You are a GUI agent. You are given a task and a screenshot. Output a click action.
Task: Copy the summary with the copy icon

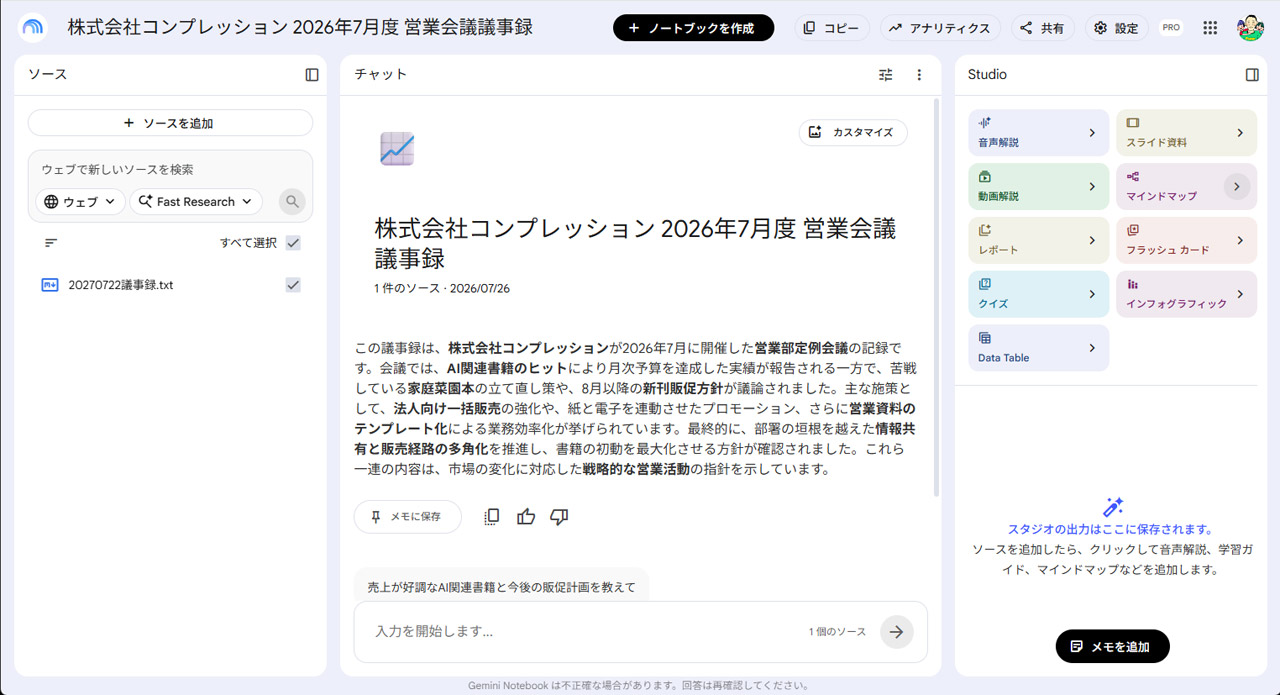[491, 517]
